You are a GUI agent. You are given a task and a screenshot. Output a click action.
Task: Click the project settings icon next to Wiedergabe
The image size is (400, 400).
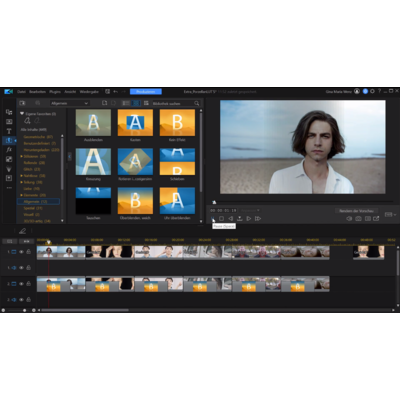107,91
